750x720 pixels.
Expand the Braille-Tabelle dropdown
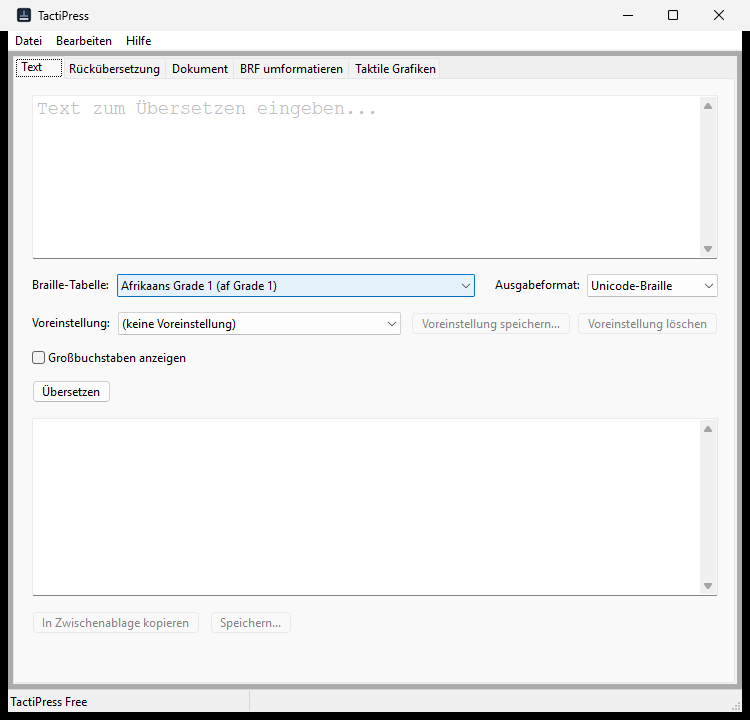coord(296,286)
